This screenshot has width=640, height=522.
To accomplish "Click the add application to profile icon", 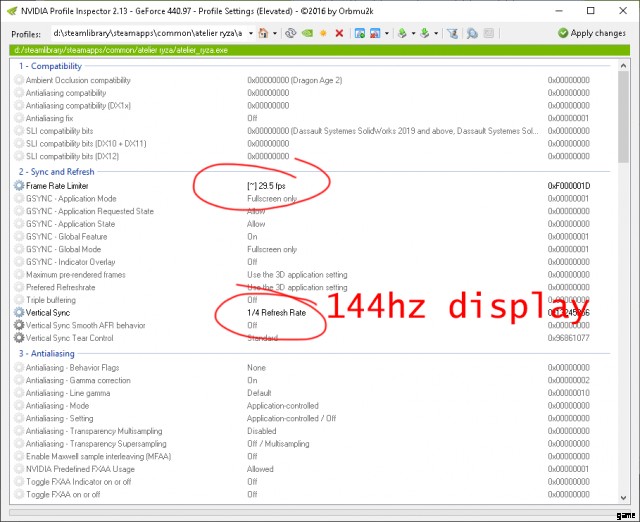I will tap(361, 33).
